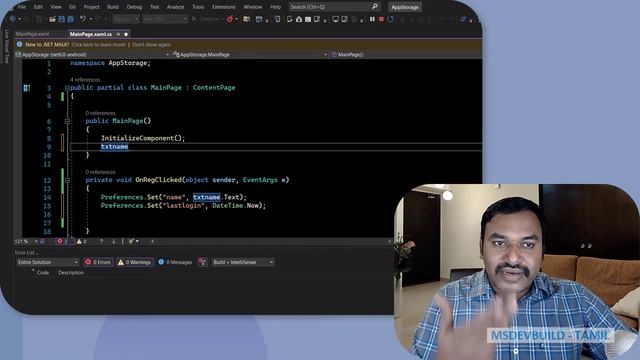The height and width of the screenshot is (360, 640).
Task: Open the Tools menu
Action: [x=198, y=7]
